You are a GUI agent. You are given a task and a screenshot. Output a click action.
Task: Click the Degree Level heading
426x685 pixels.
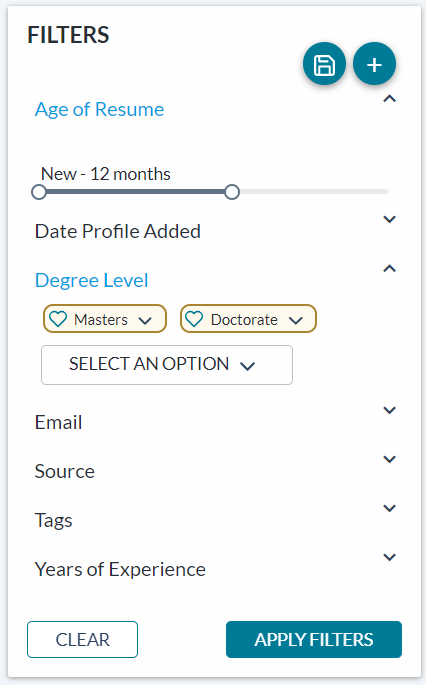[91, 280]
